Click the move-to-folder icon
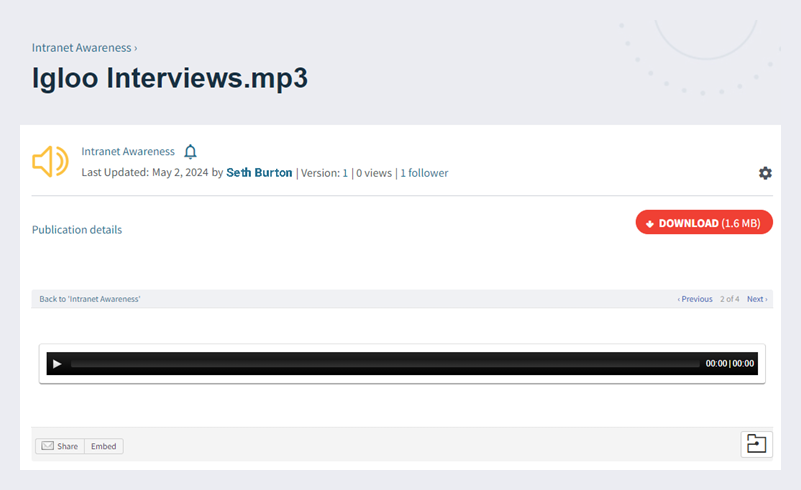Viewport: 801px width, 490px height. point(757,444)
